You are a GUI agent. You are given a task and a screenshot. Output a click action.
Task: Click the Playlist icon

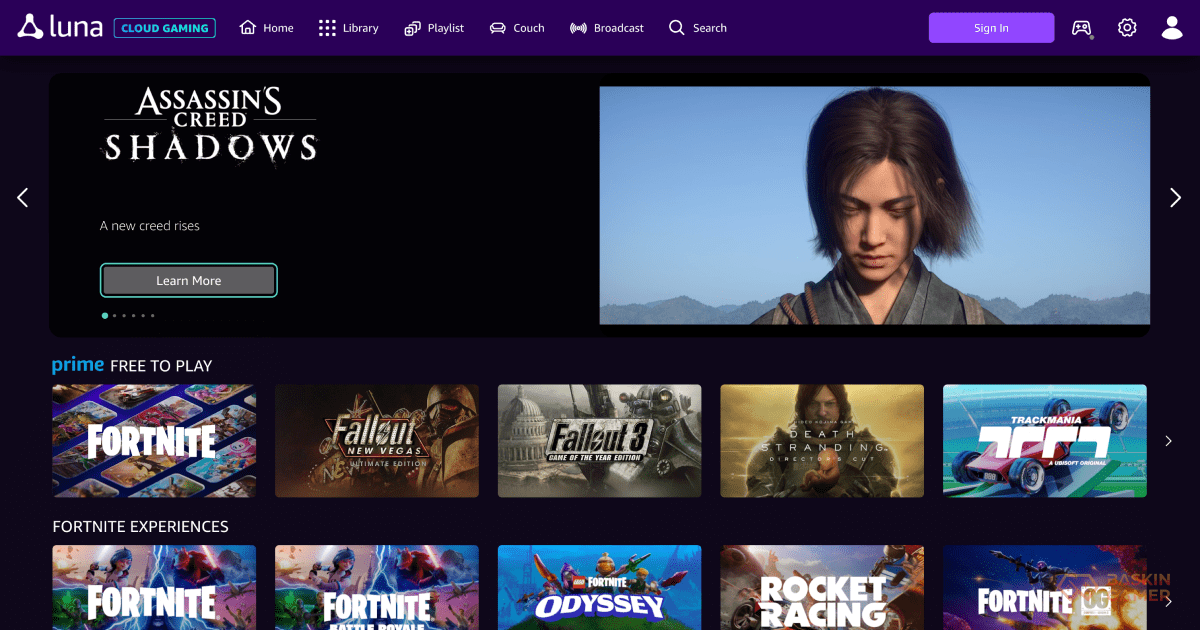[x=413, y=28]
